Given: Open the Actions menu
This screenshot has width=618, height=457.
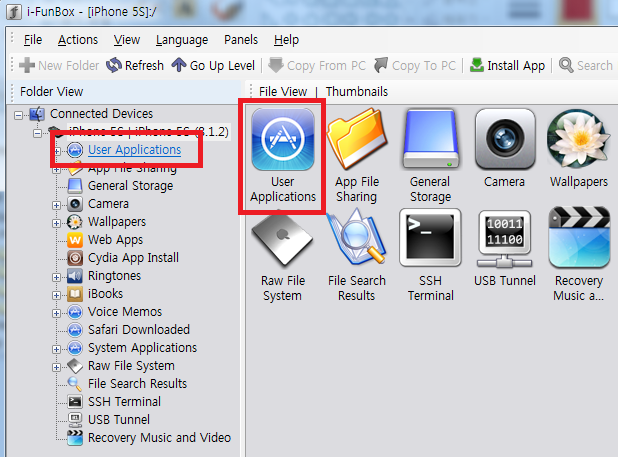Looking at the screenshot, I should coord(78,40).
